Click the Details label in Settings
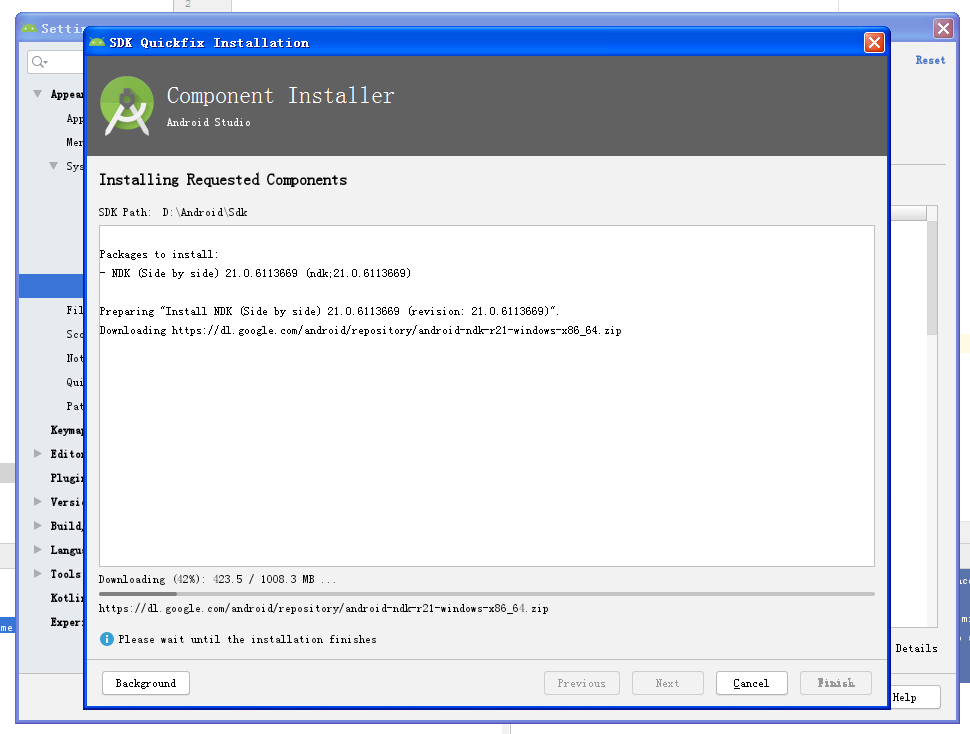 916,648
